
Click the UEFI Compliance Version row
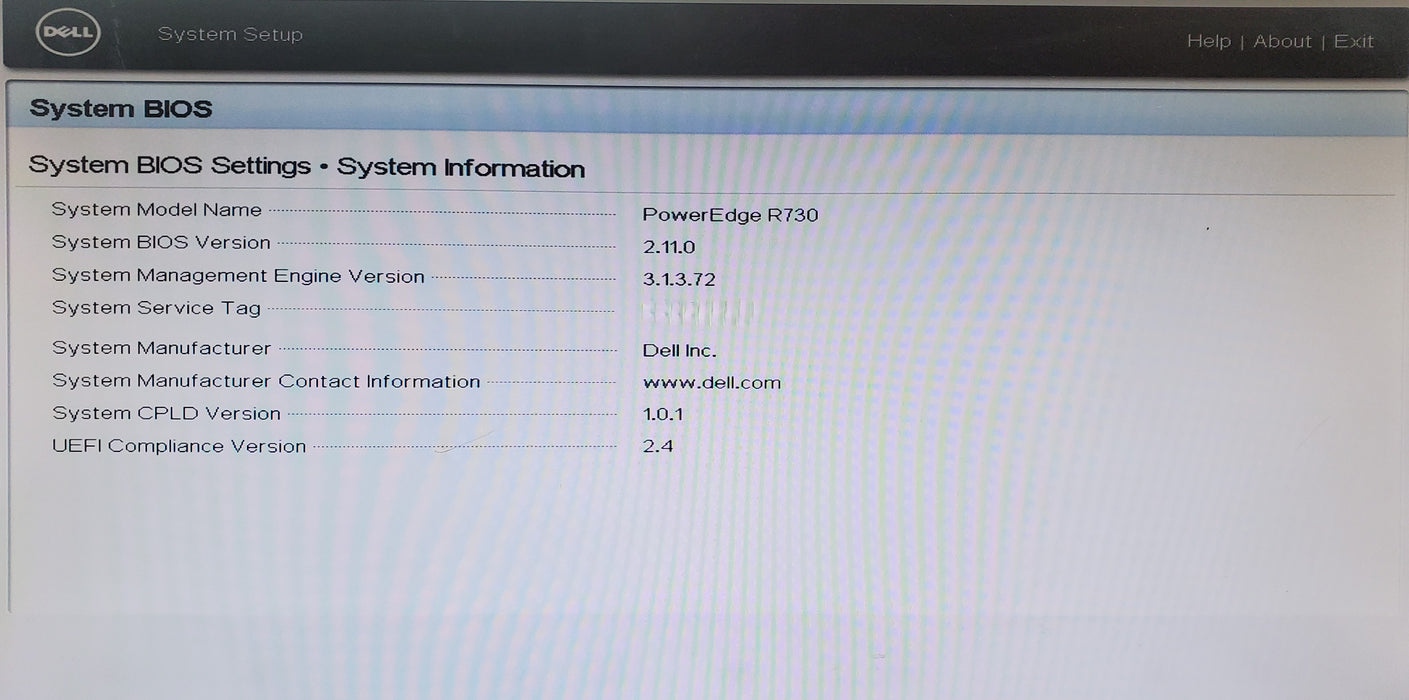point(179,446)
